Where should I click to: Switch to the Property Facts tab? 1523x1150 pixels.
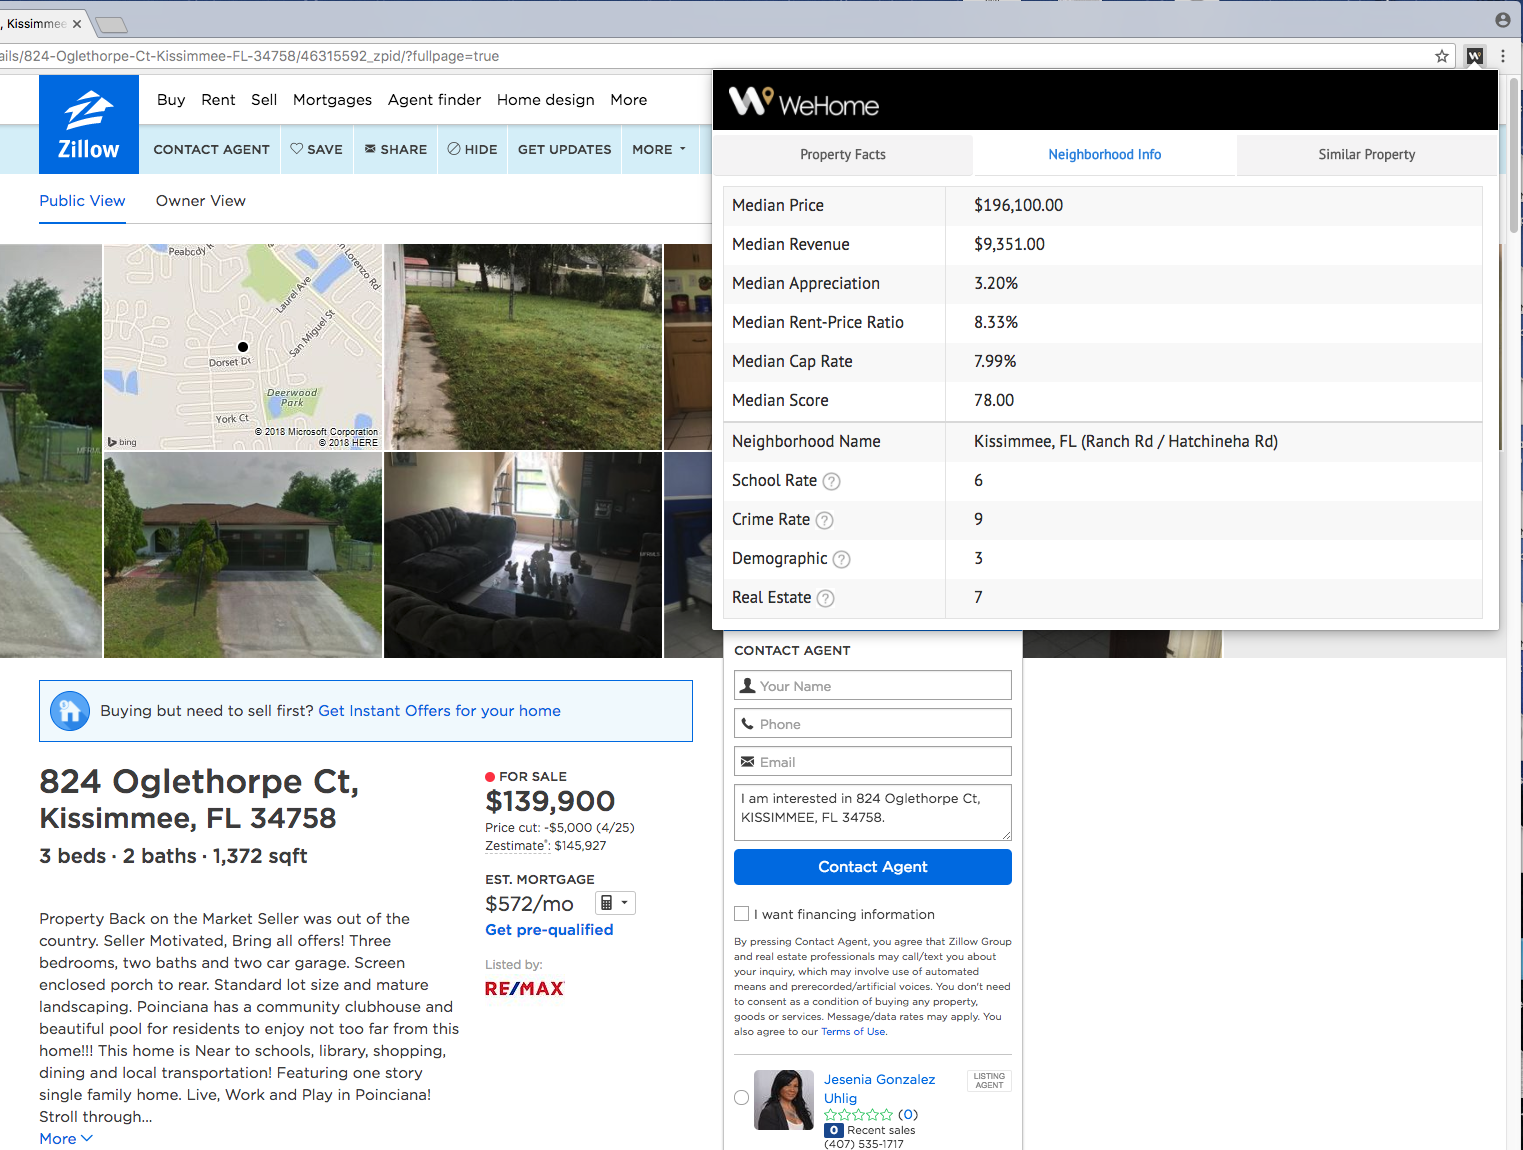(842, 154)
